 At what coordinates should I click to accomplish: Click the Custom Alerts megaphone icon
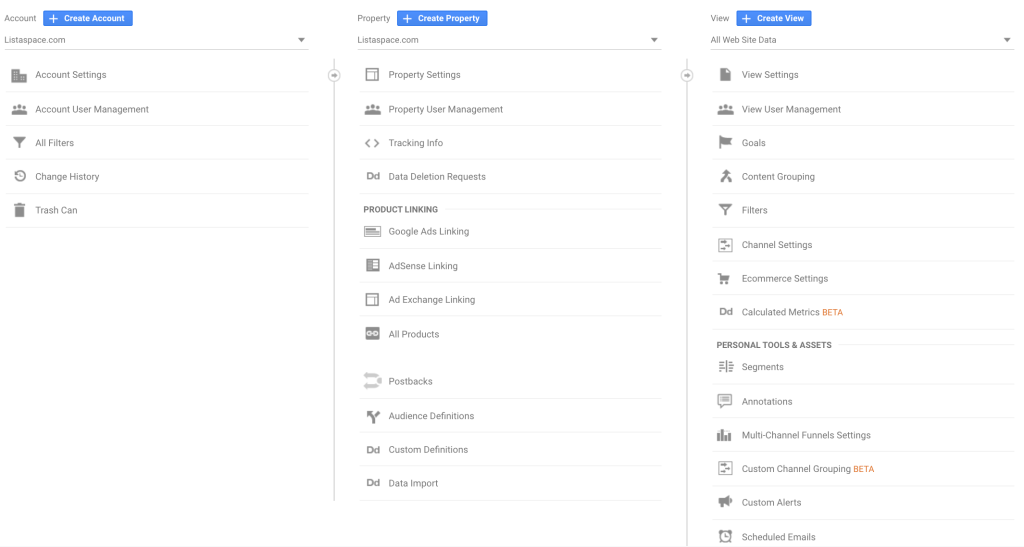pyautogui.click(x=725, y=502)
